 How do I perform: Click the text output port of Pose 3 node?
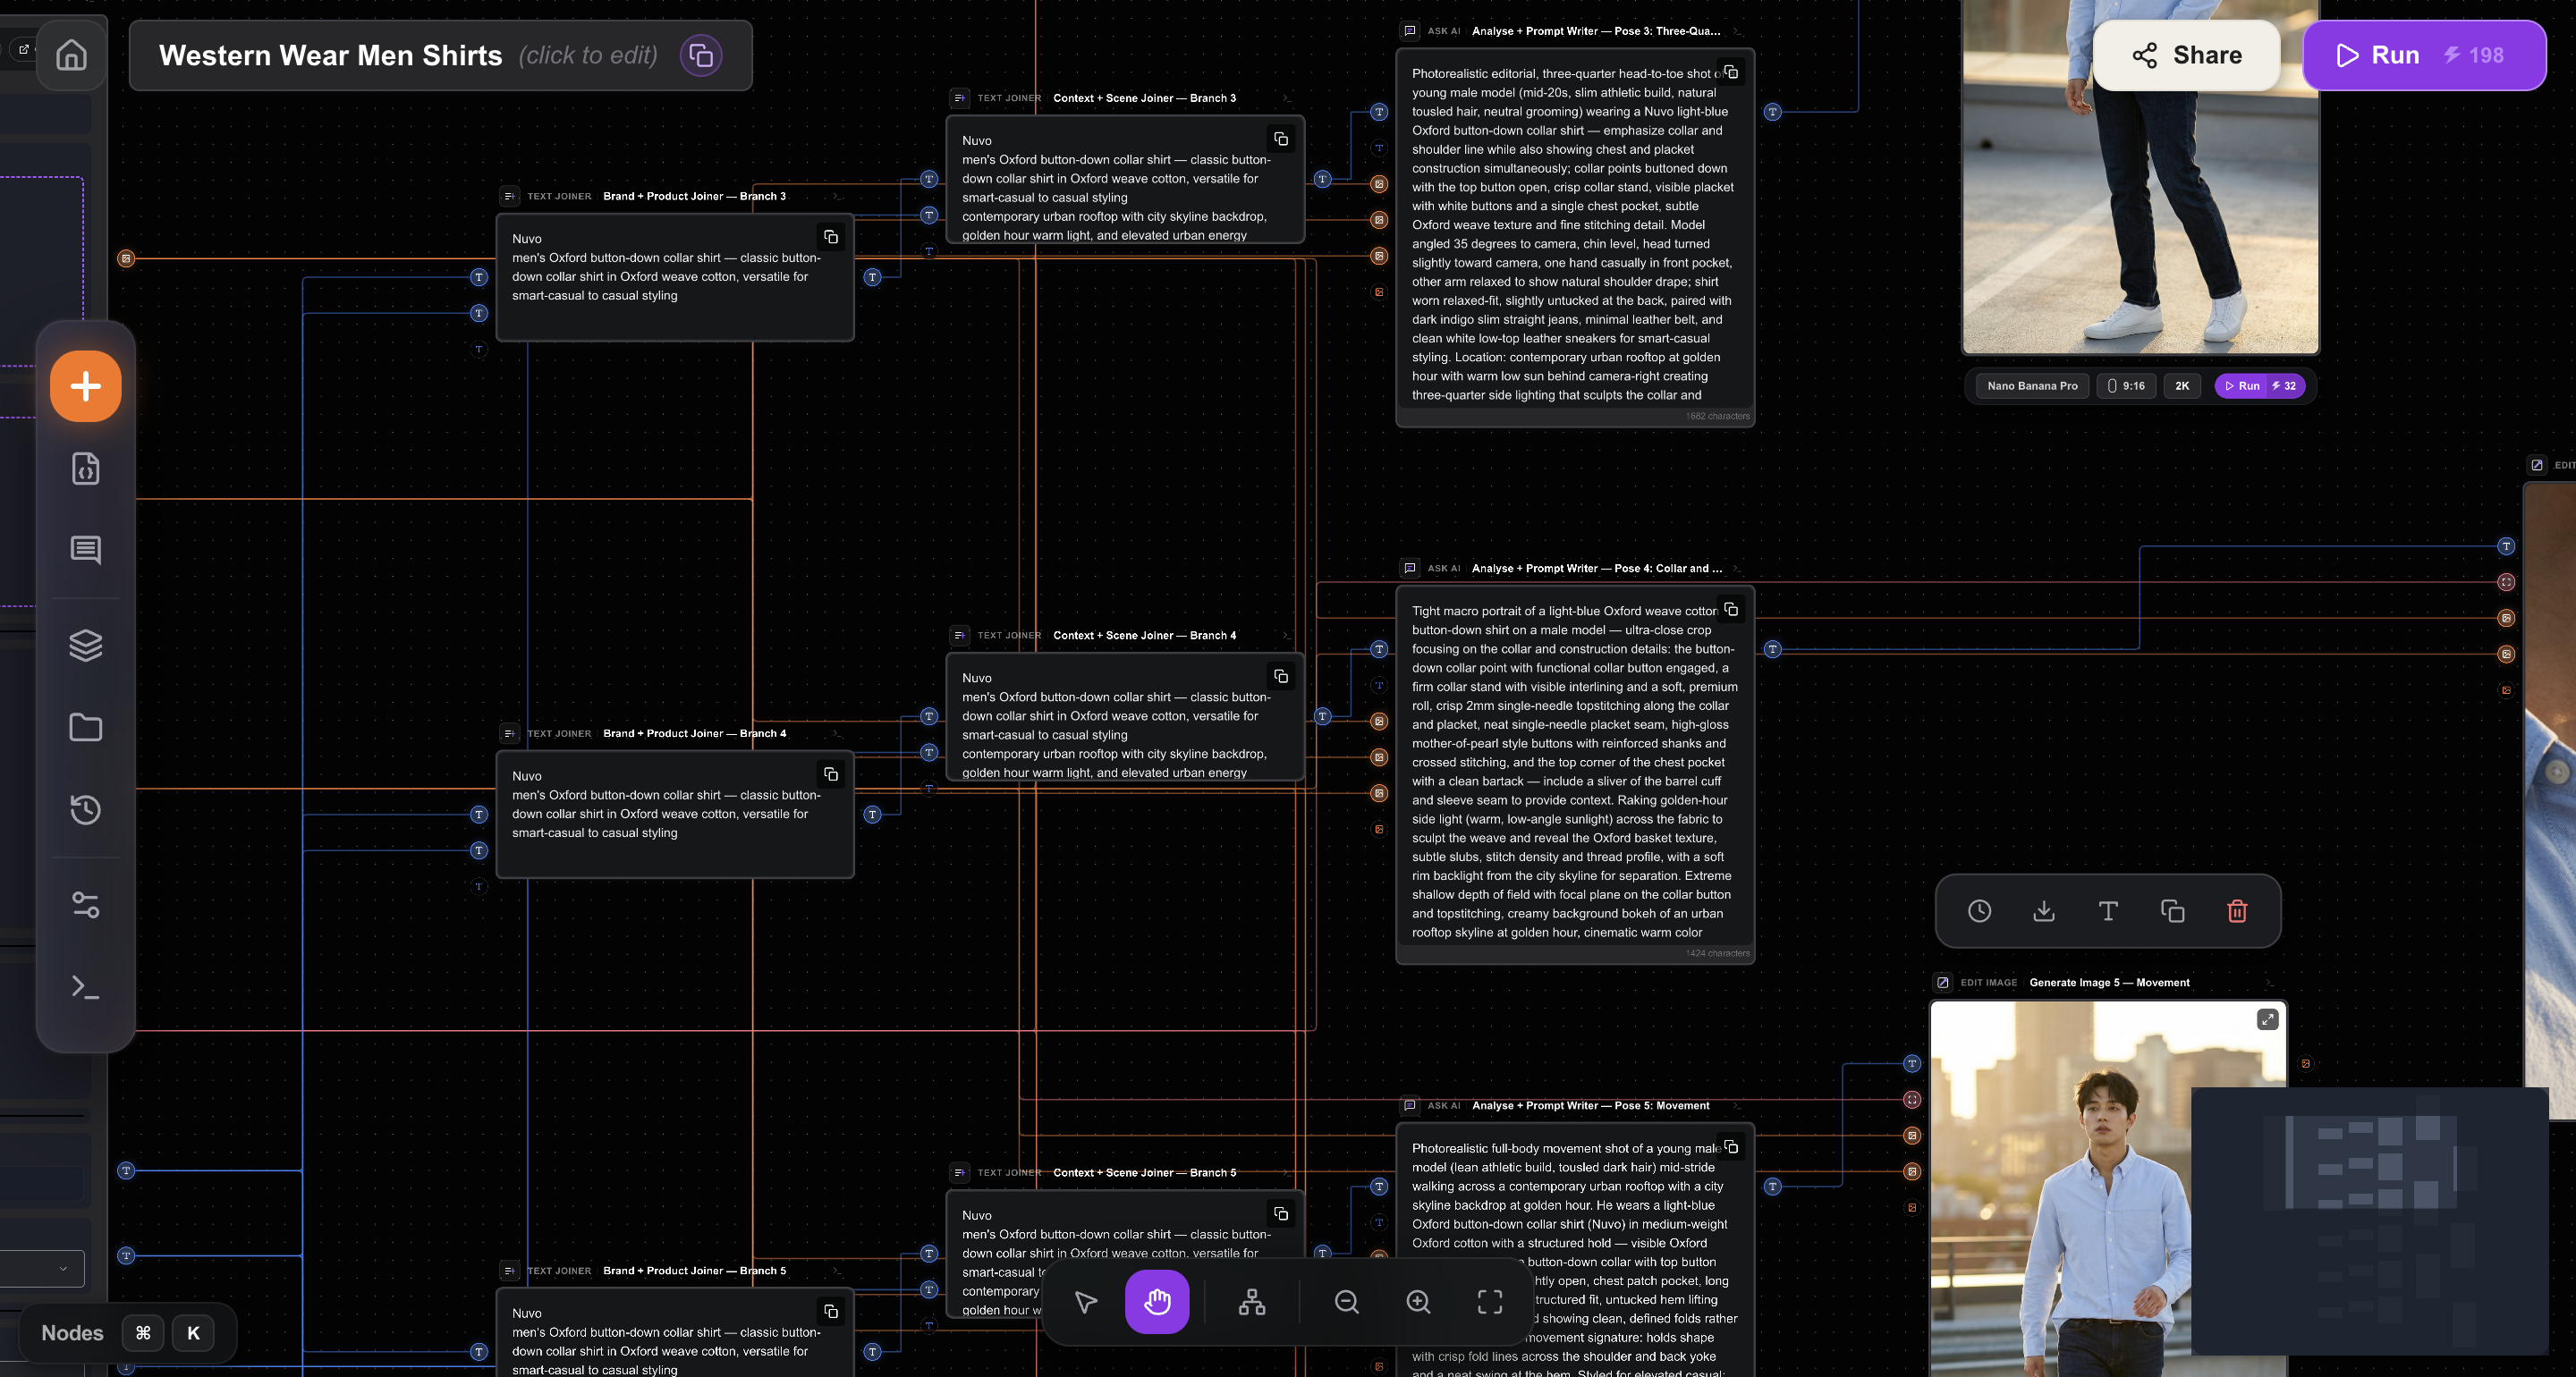[x=1772, y=112]
